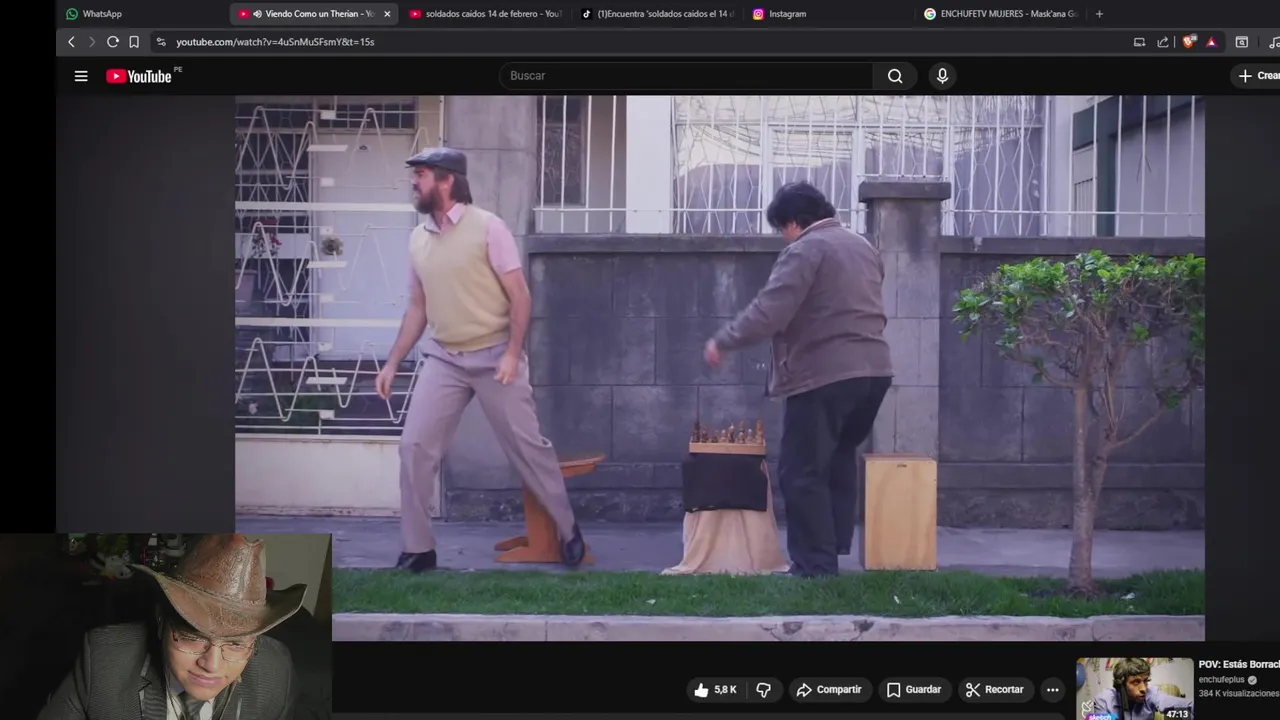
Task: Open a new tab with plus button
Action: pyautogui.click(x=1099, y=14)
